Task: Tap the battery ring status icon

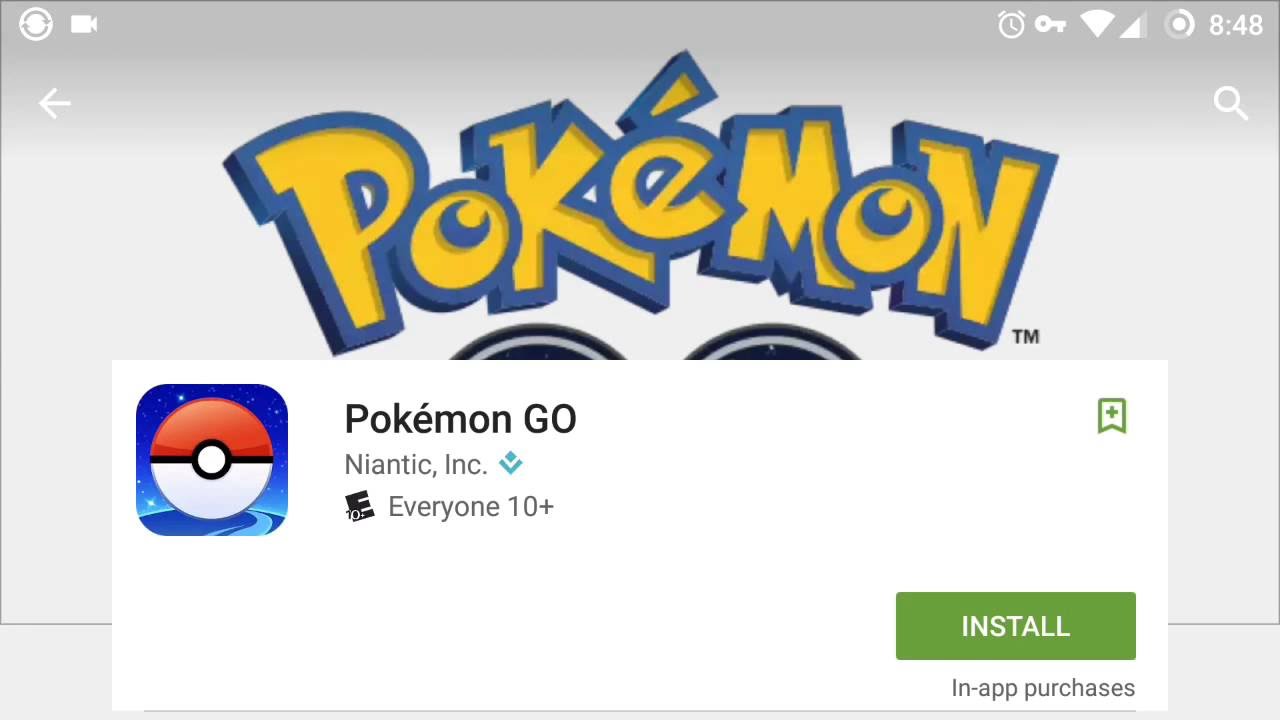Action: (1180, 25)
